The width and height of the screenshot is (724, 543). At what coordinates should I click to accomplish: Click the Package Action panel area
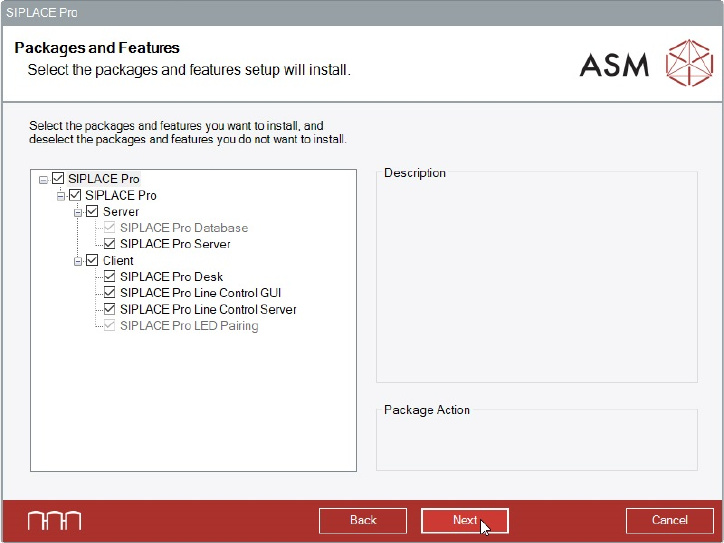coord(537,440)
